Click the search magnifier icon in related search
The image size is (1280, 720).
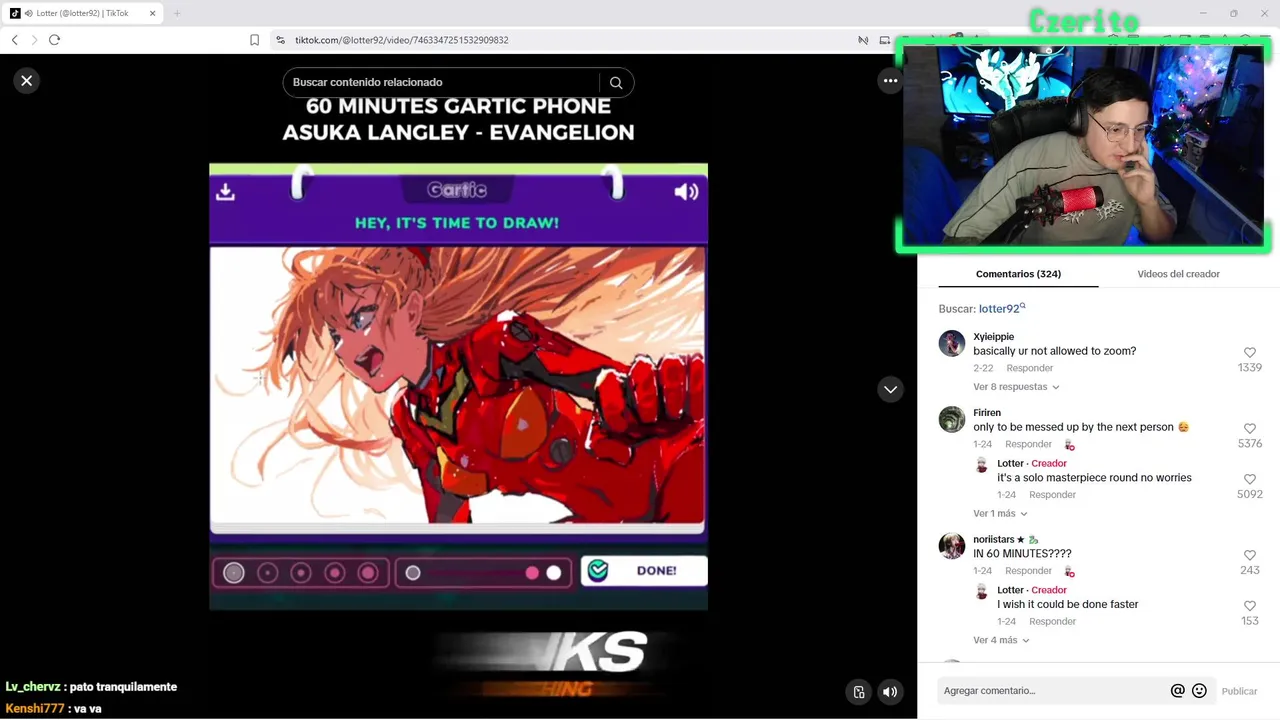tap(616, 83)
